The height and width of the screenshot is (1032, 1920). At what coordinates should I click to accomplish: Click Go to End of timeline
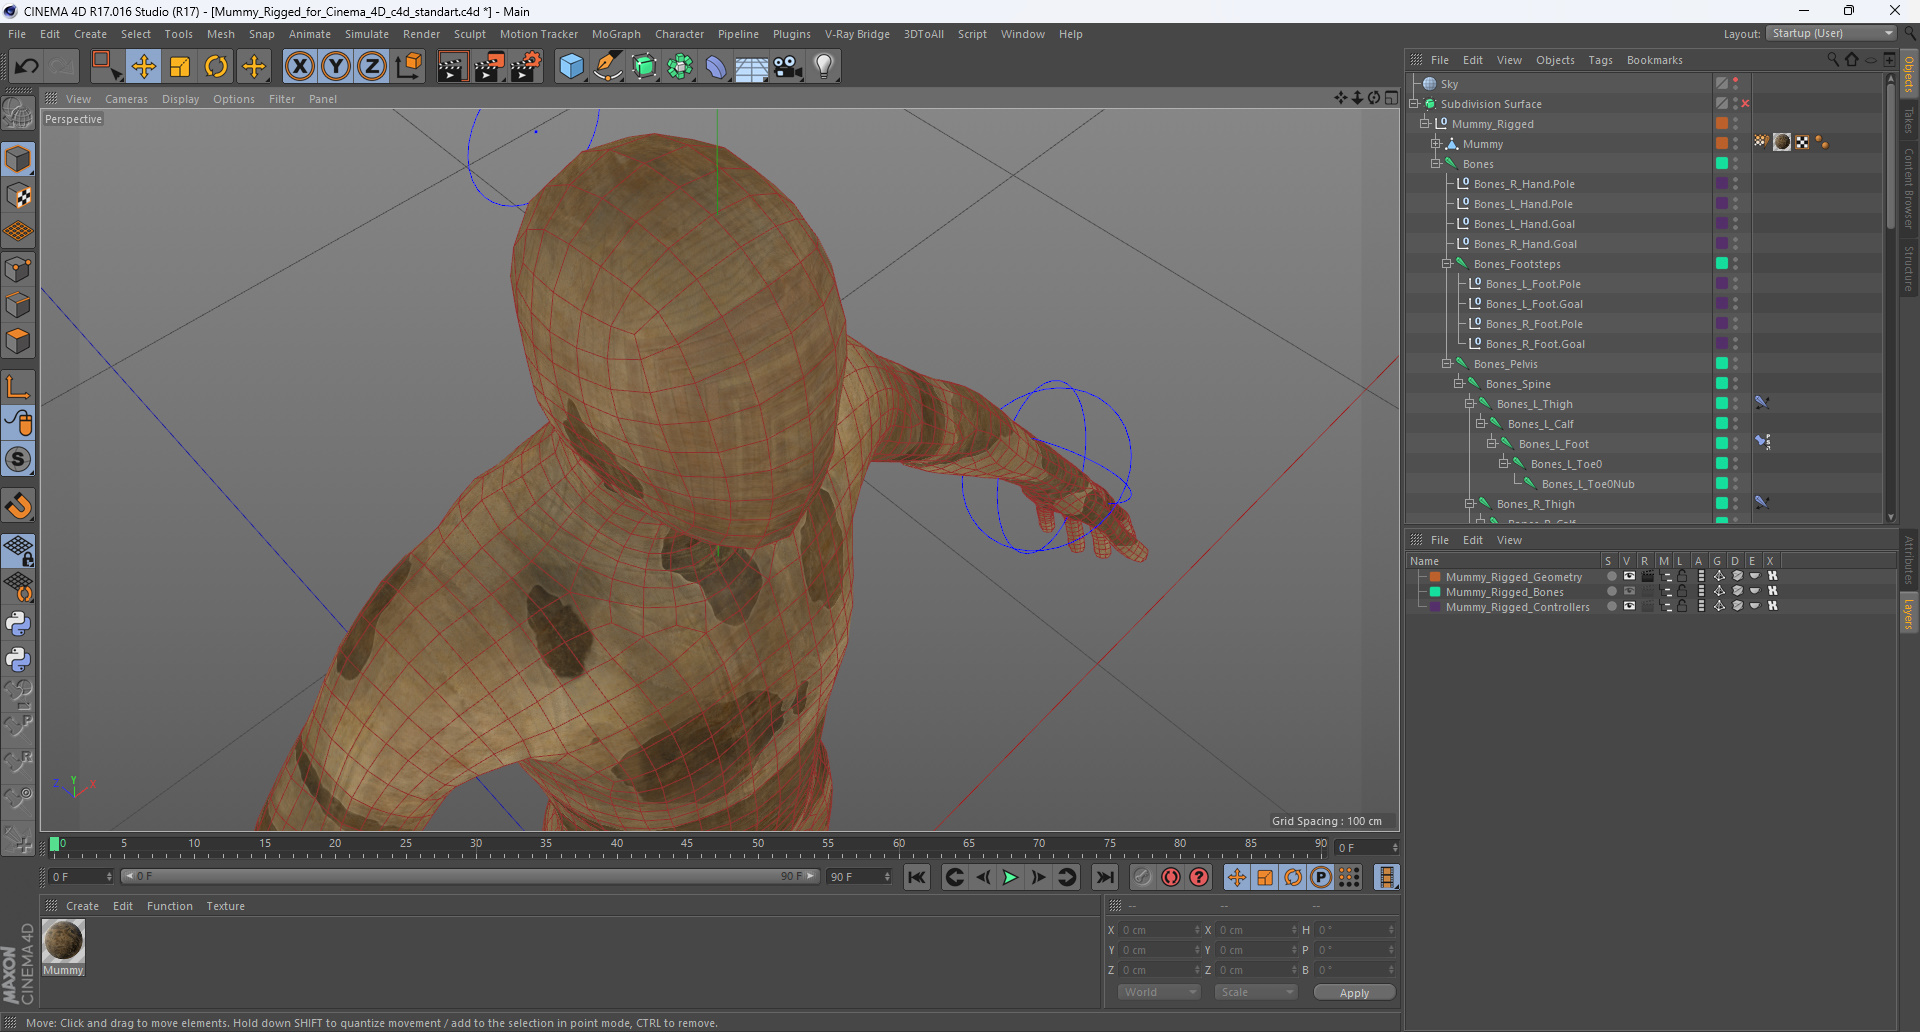click(1105, 877)
